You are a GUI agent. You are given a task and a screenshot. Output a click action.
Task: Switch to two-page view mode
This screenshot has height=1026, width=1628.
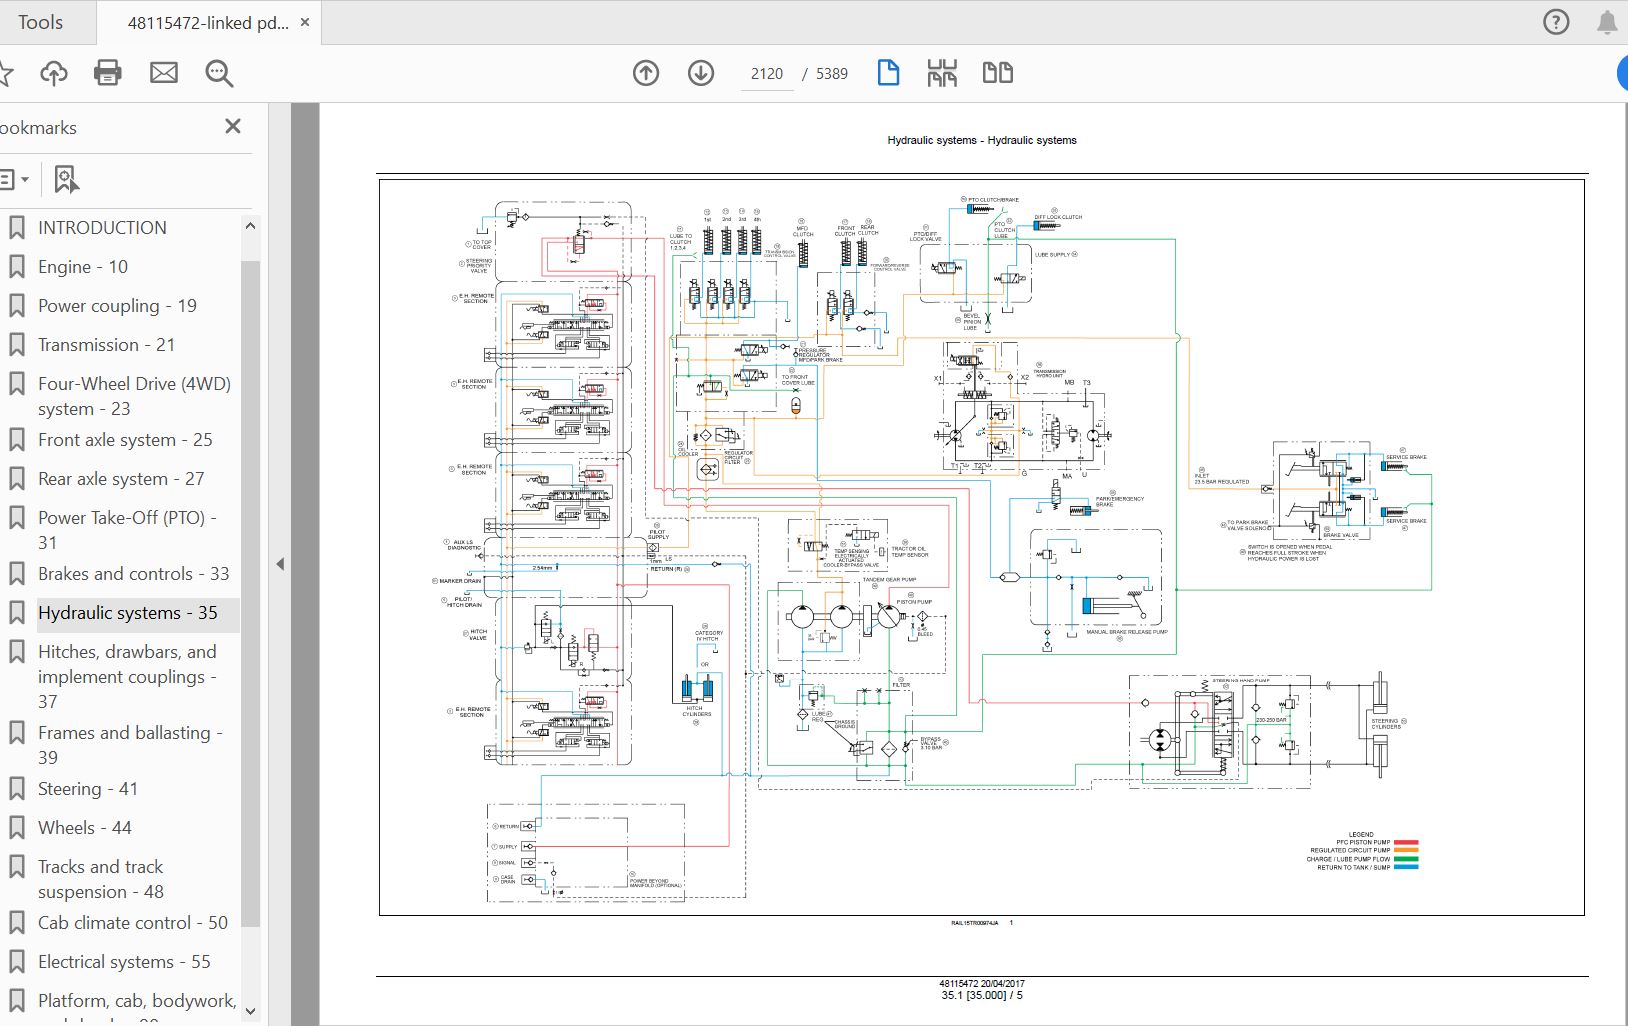tap(997, 73)
